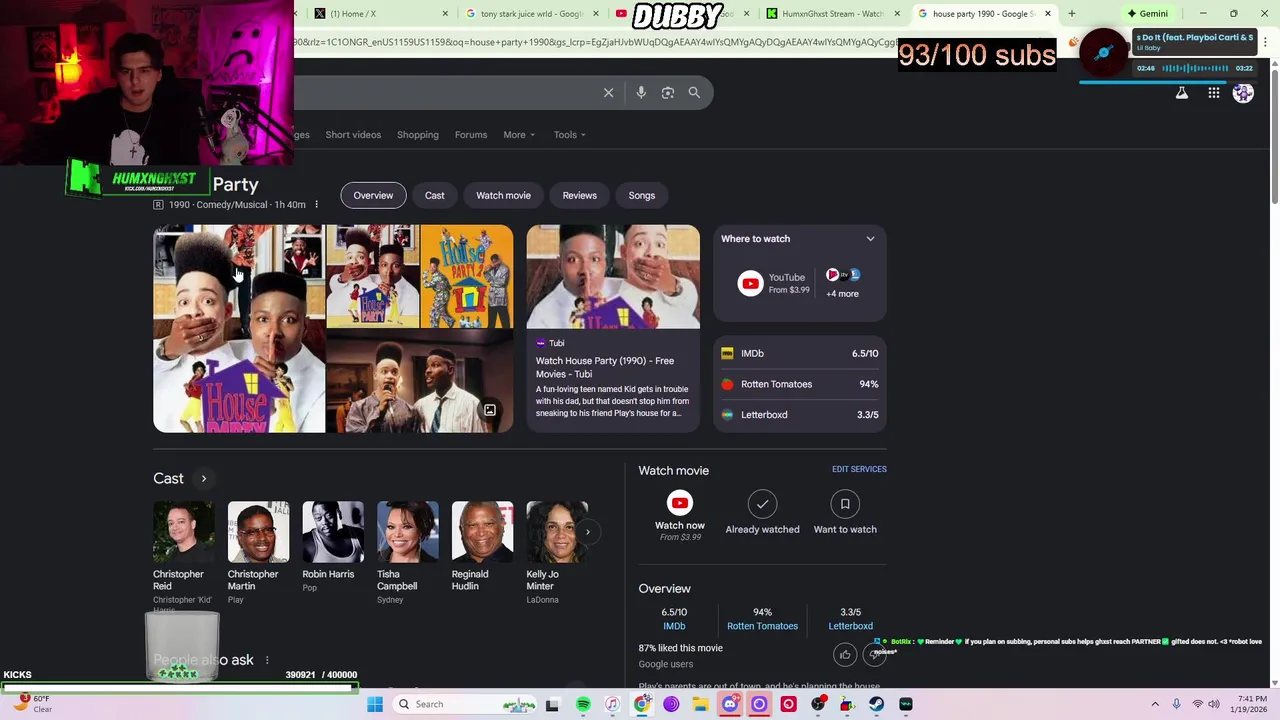Close the house party 1990 tab
Image resolution: width=1280 pixels, height=720 pixels.
(1048, 13)
